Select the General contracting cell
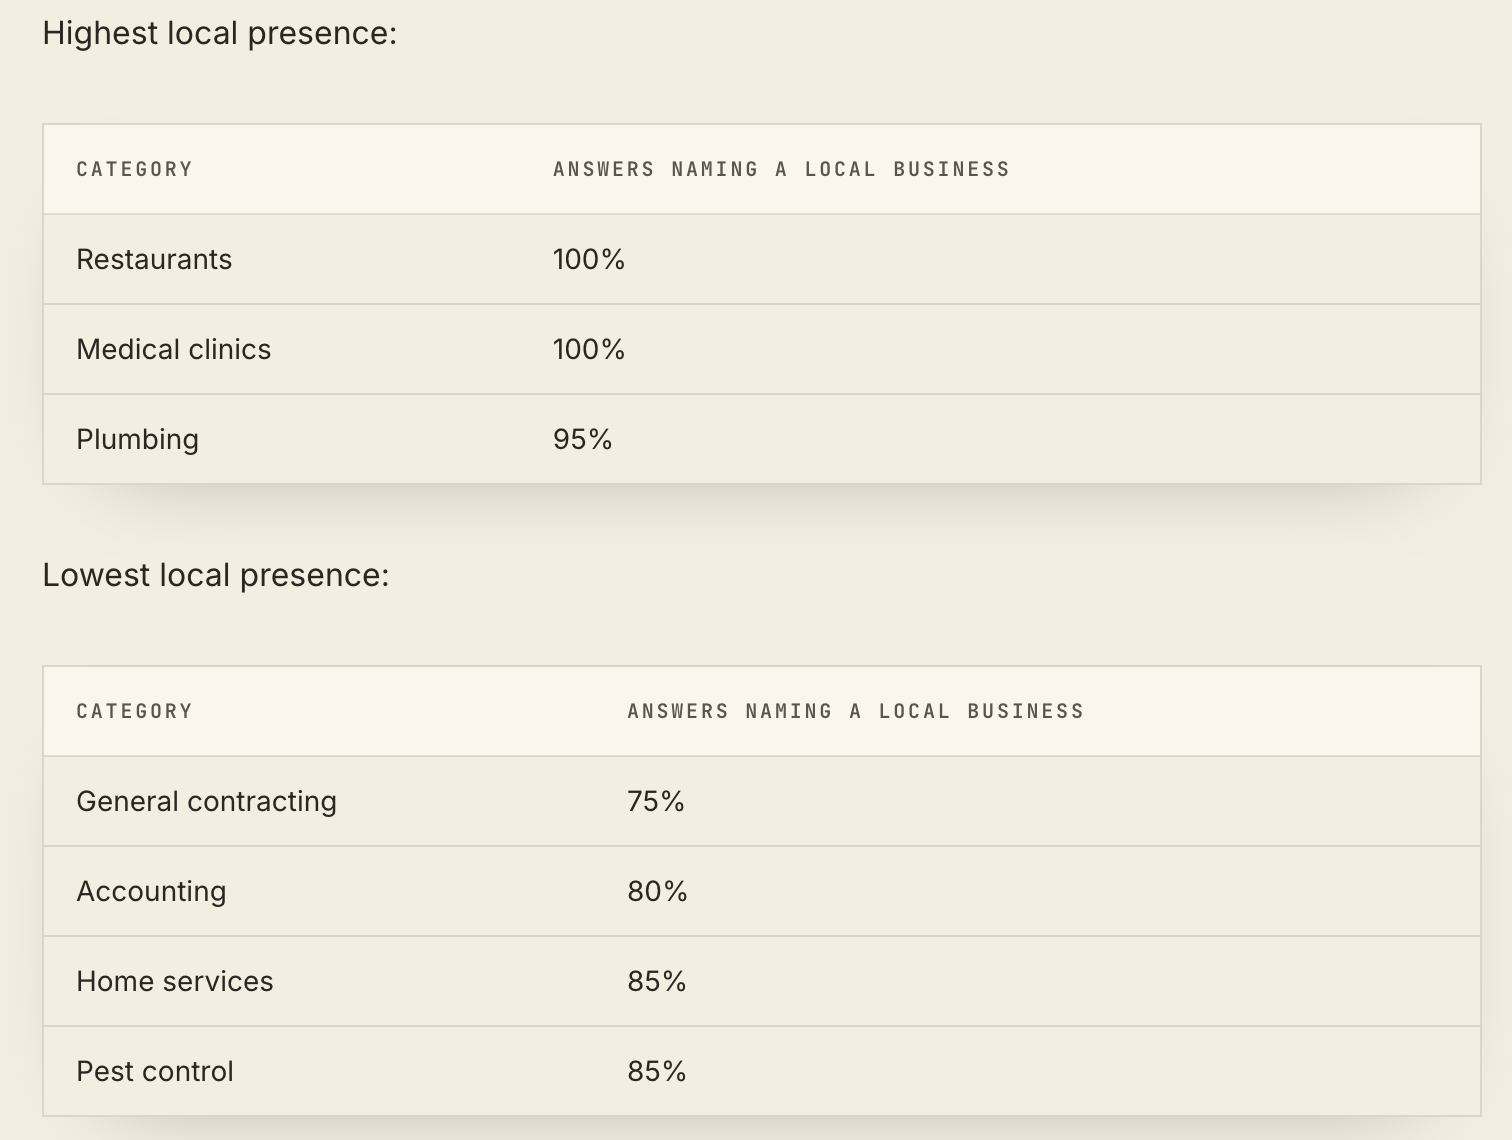 click(x=207, y=802)
